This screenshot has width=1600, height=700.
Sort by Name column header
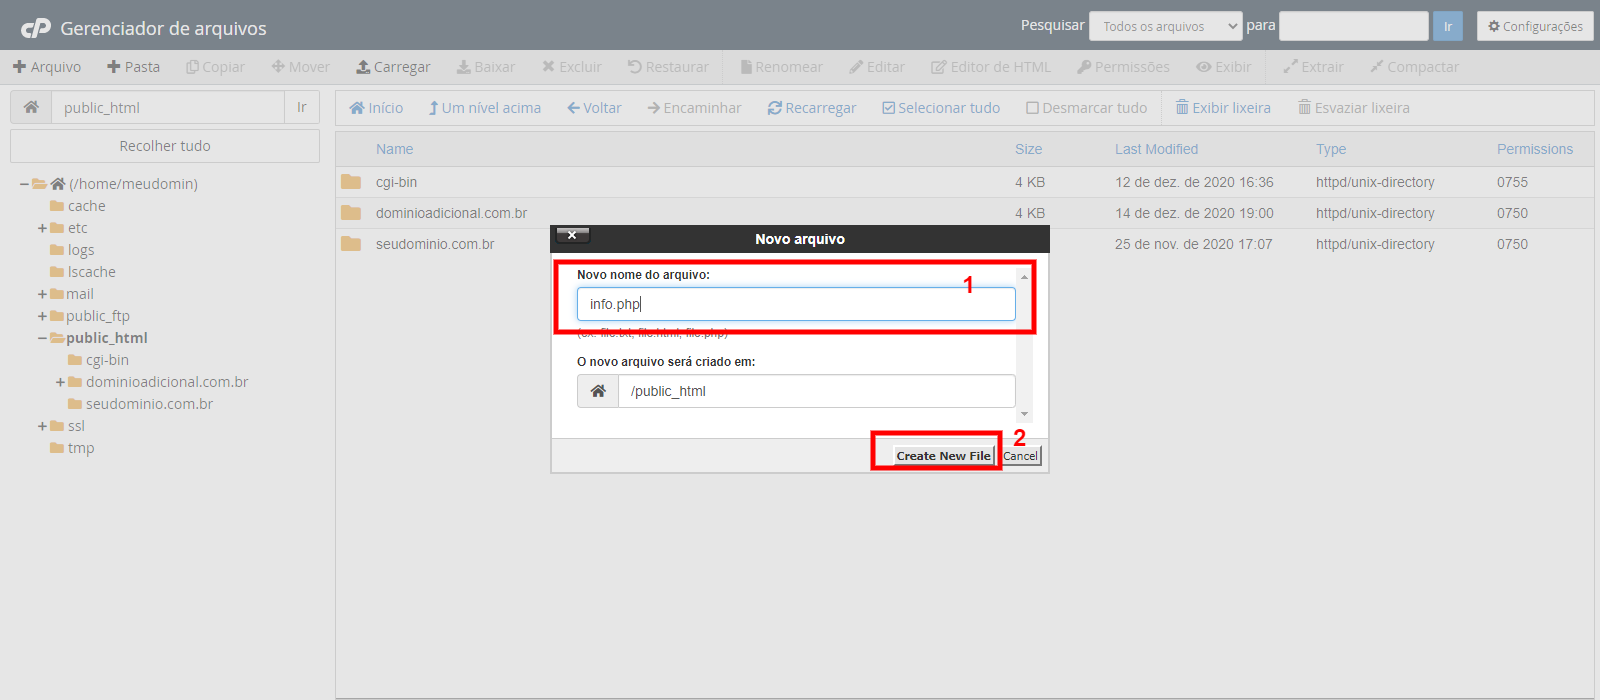[394, 149]
